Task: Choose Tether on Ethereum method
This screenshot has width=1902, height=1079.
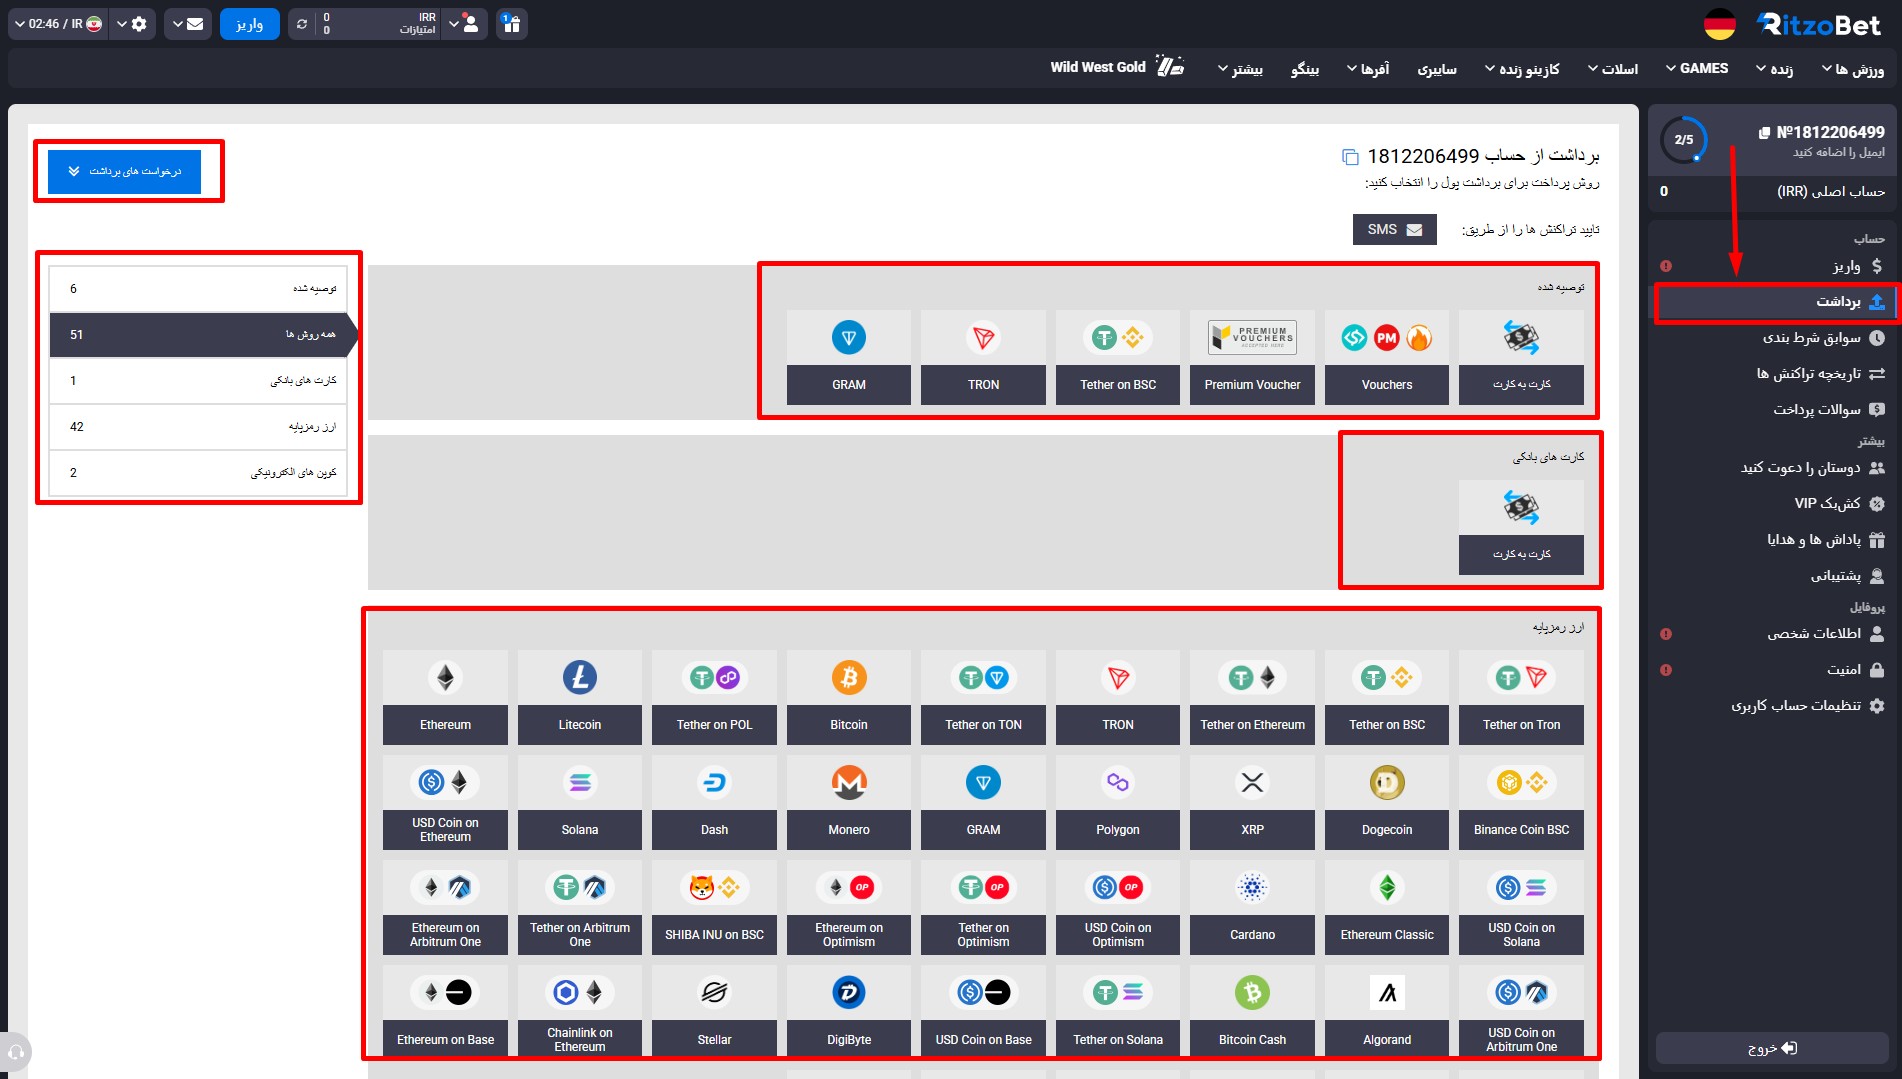Action: pyautogui.click(x=1252, y=697)
